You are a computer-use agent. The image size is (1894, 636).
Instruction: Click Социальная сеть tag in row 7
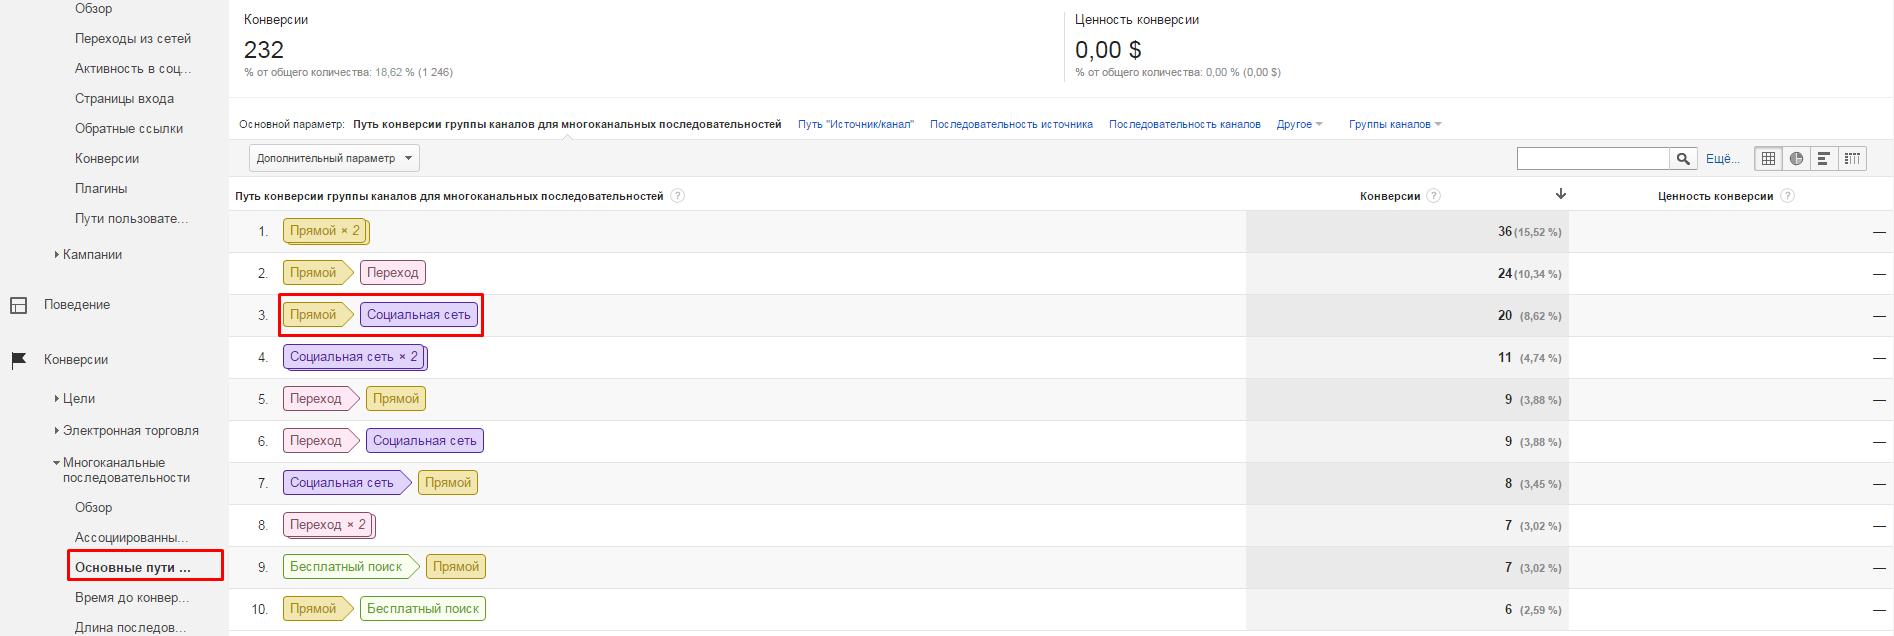point(346,483)
